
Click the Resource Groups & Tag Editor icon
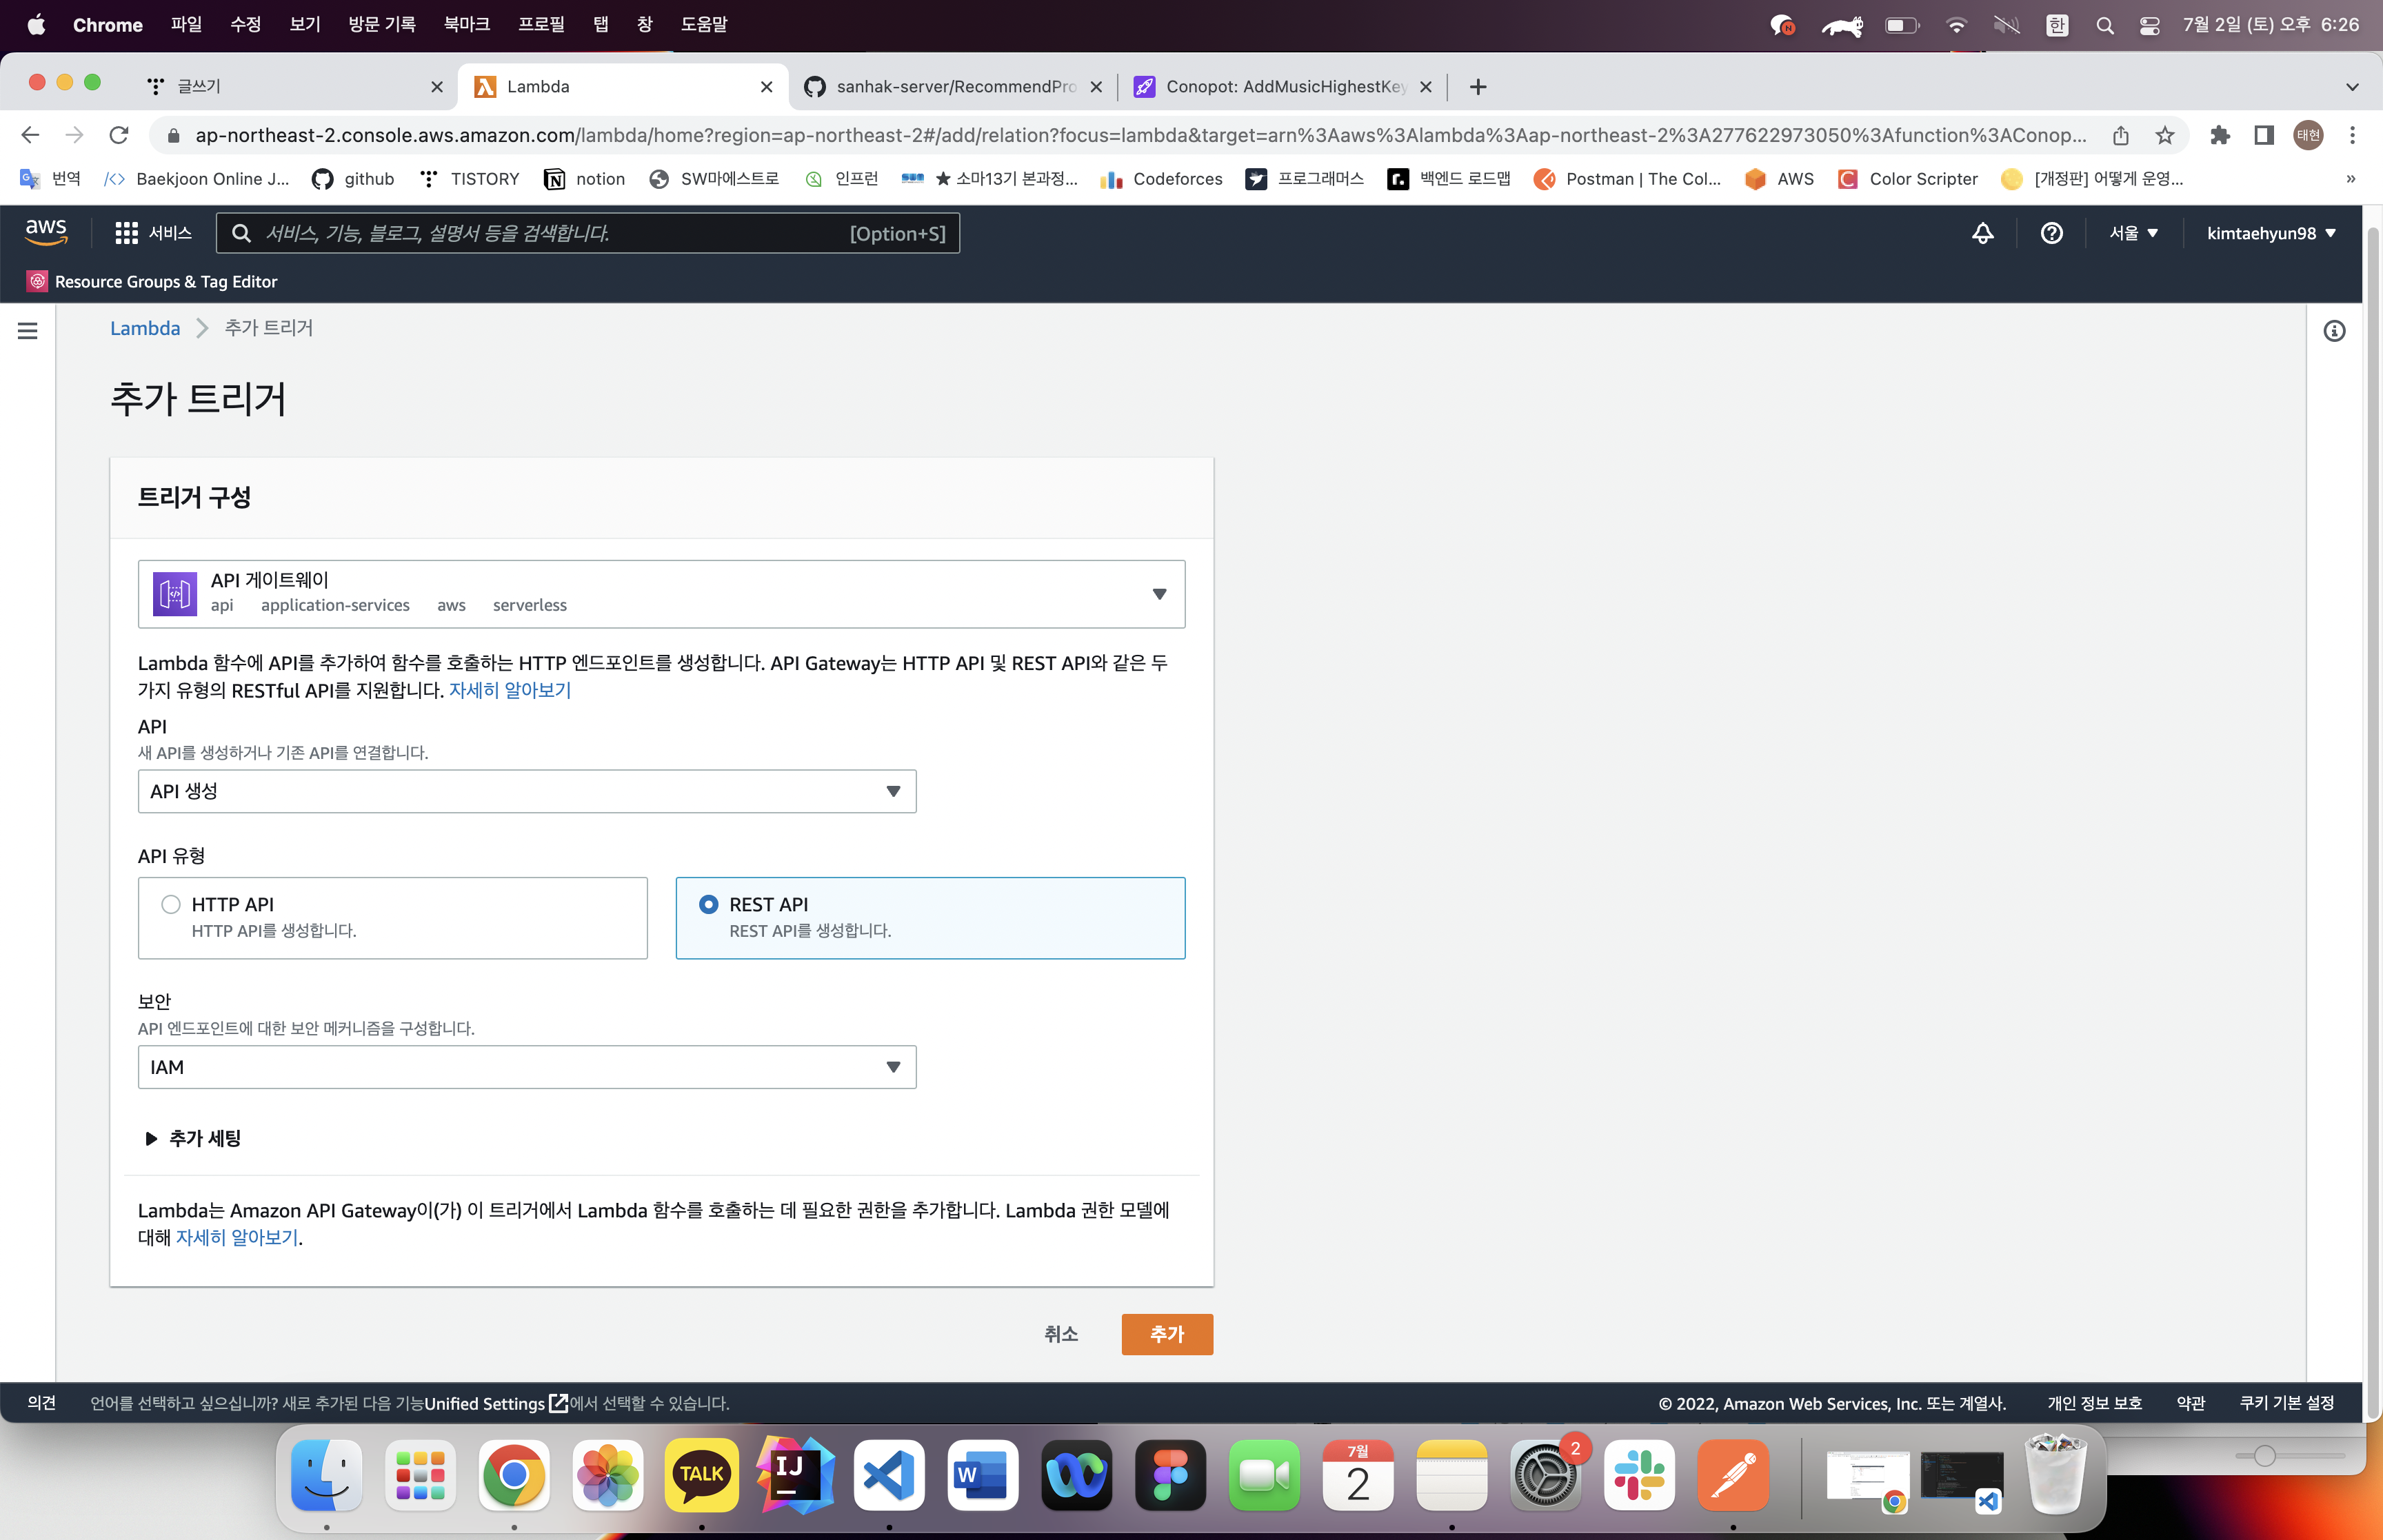pos(37,282)
